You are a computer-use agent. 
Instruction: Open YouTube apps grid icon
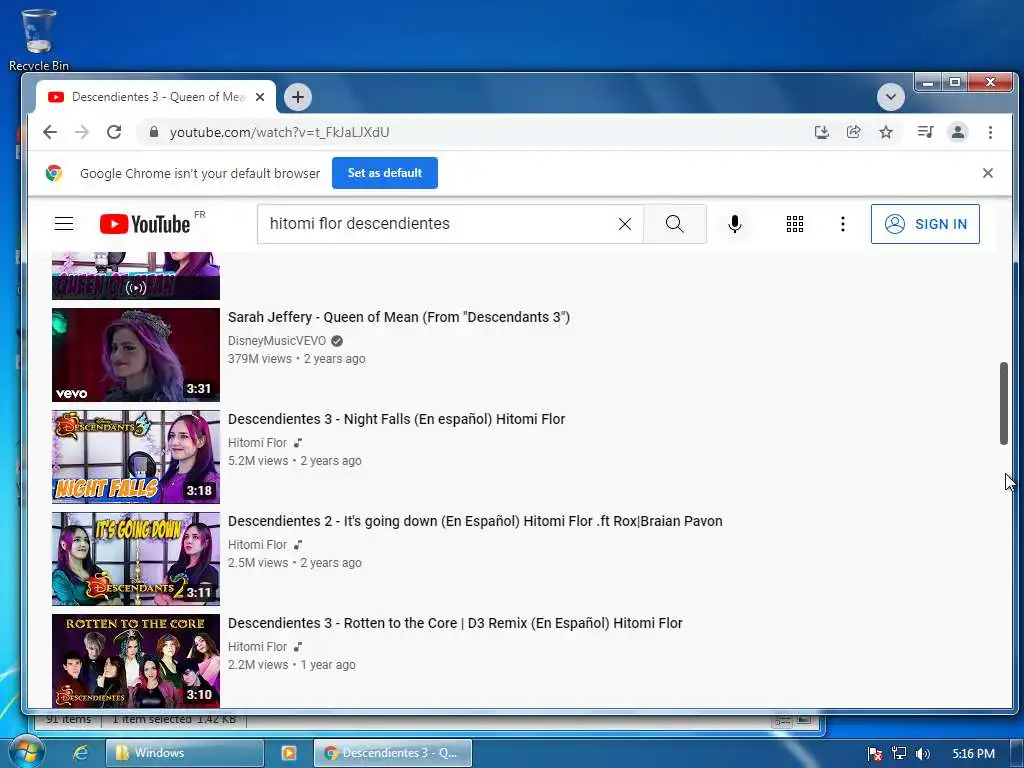click(x=795, y=224)
